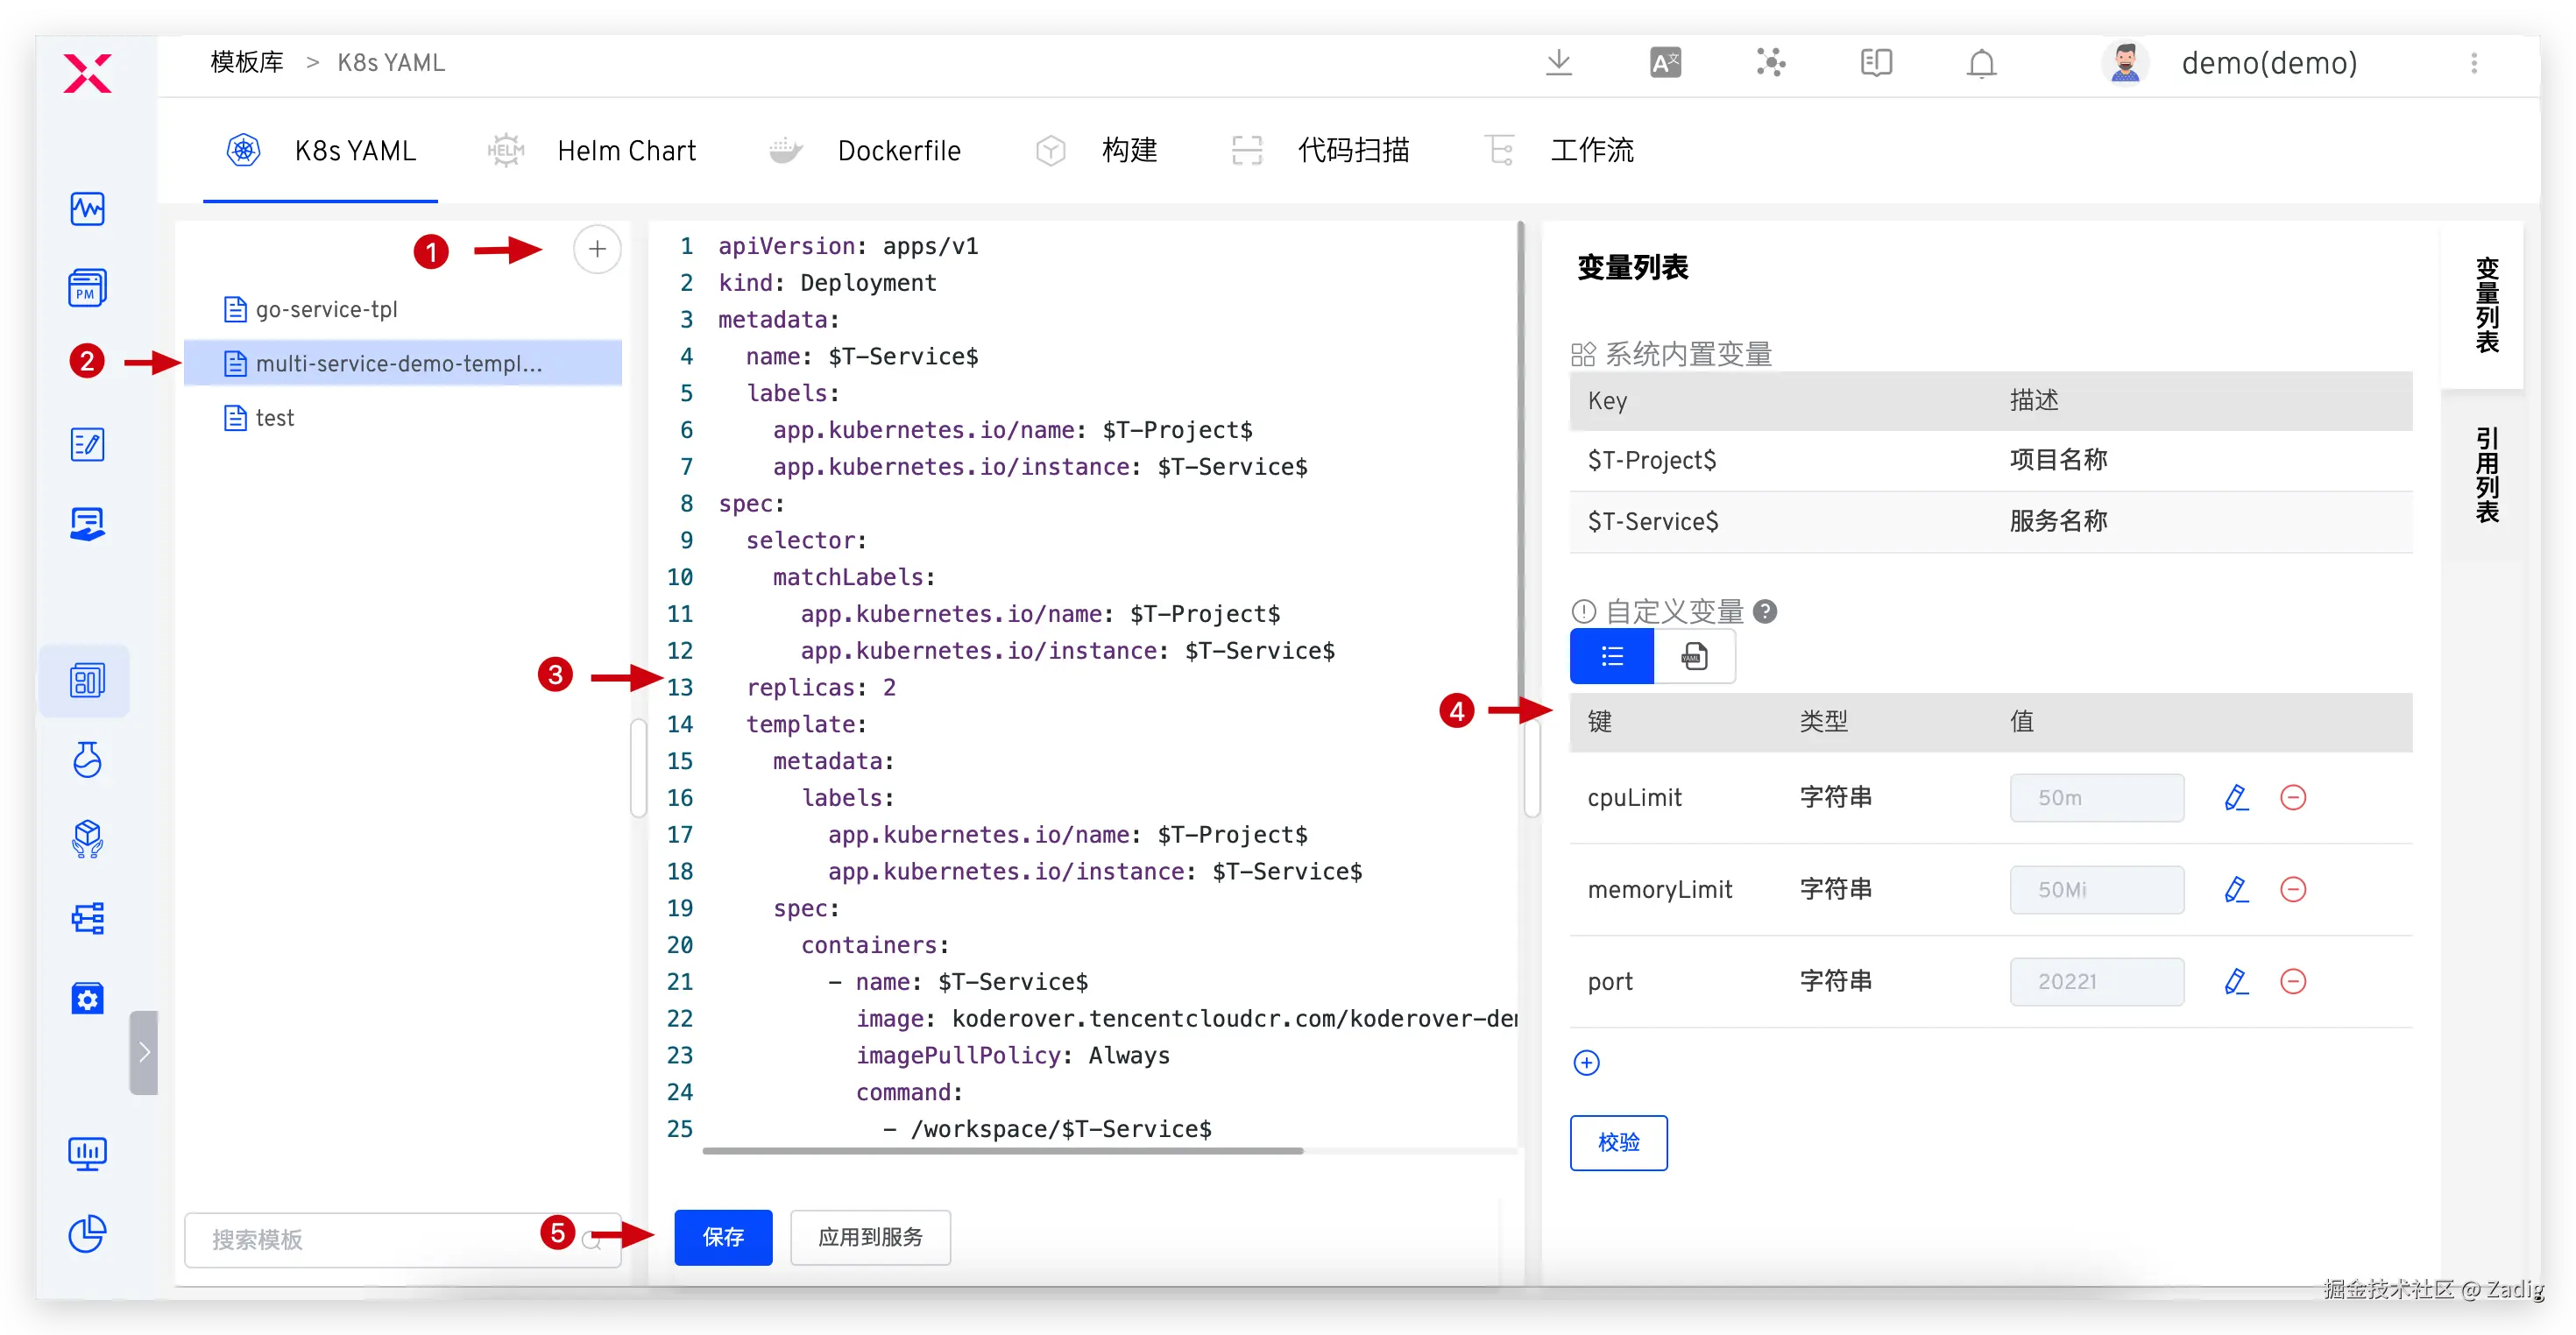Open the 引用列表 side panel

click(x=2486, y=475)
